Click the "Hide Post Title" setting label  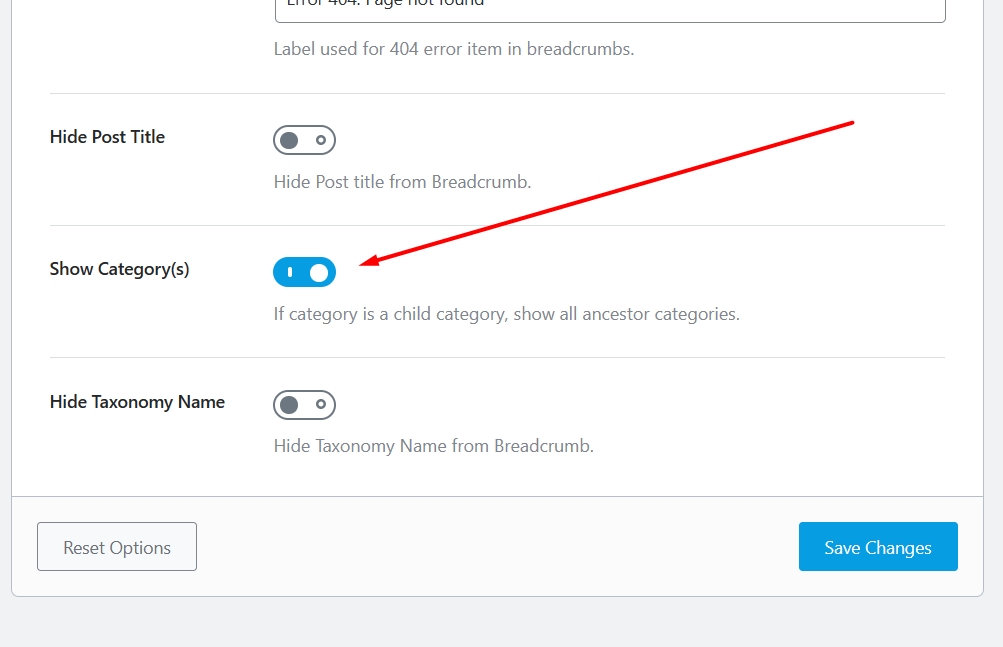[107, 137]
